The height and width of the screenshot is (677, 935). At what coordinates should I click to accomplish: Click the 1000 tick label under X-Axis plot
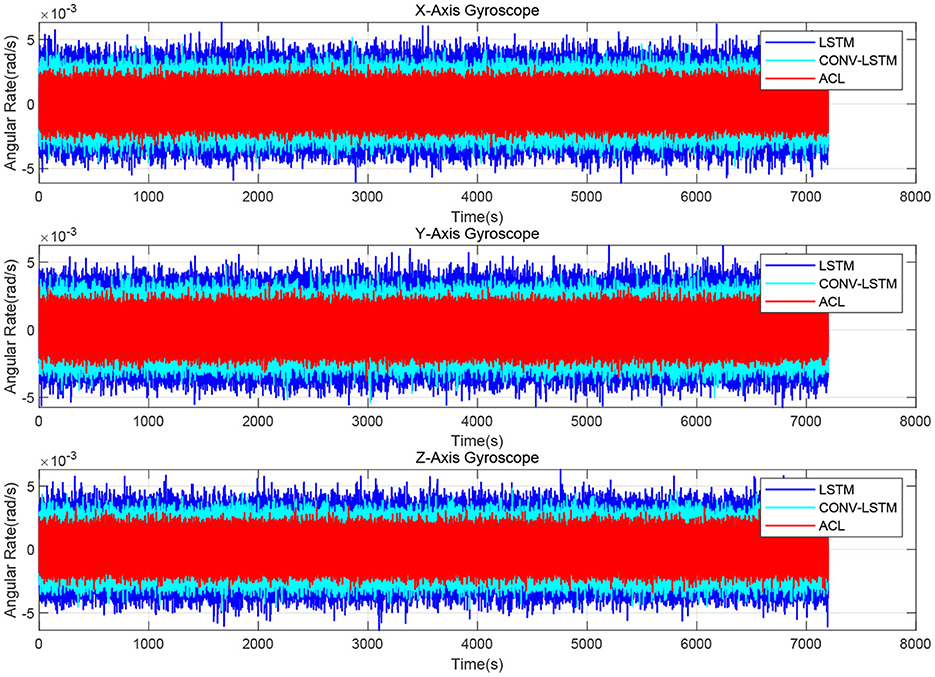point(148,197)
